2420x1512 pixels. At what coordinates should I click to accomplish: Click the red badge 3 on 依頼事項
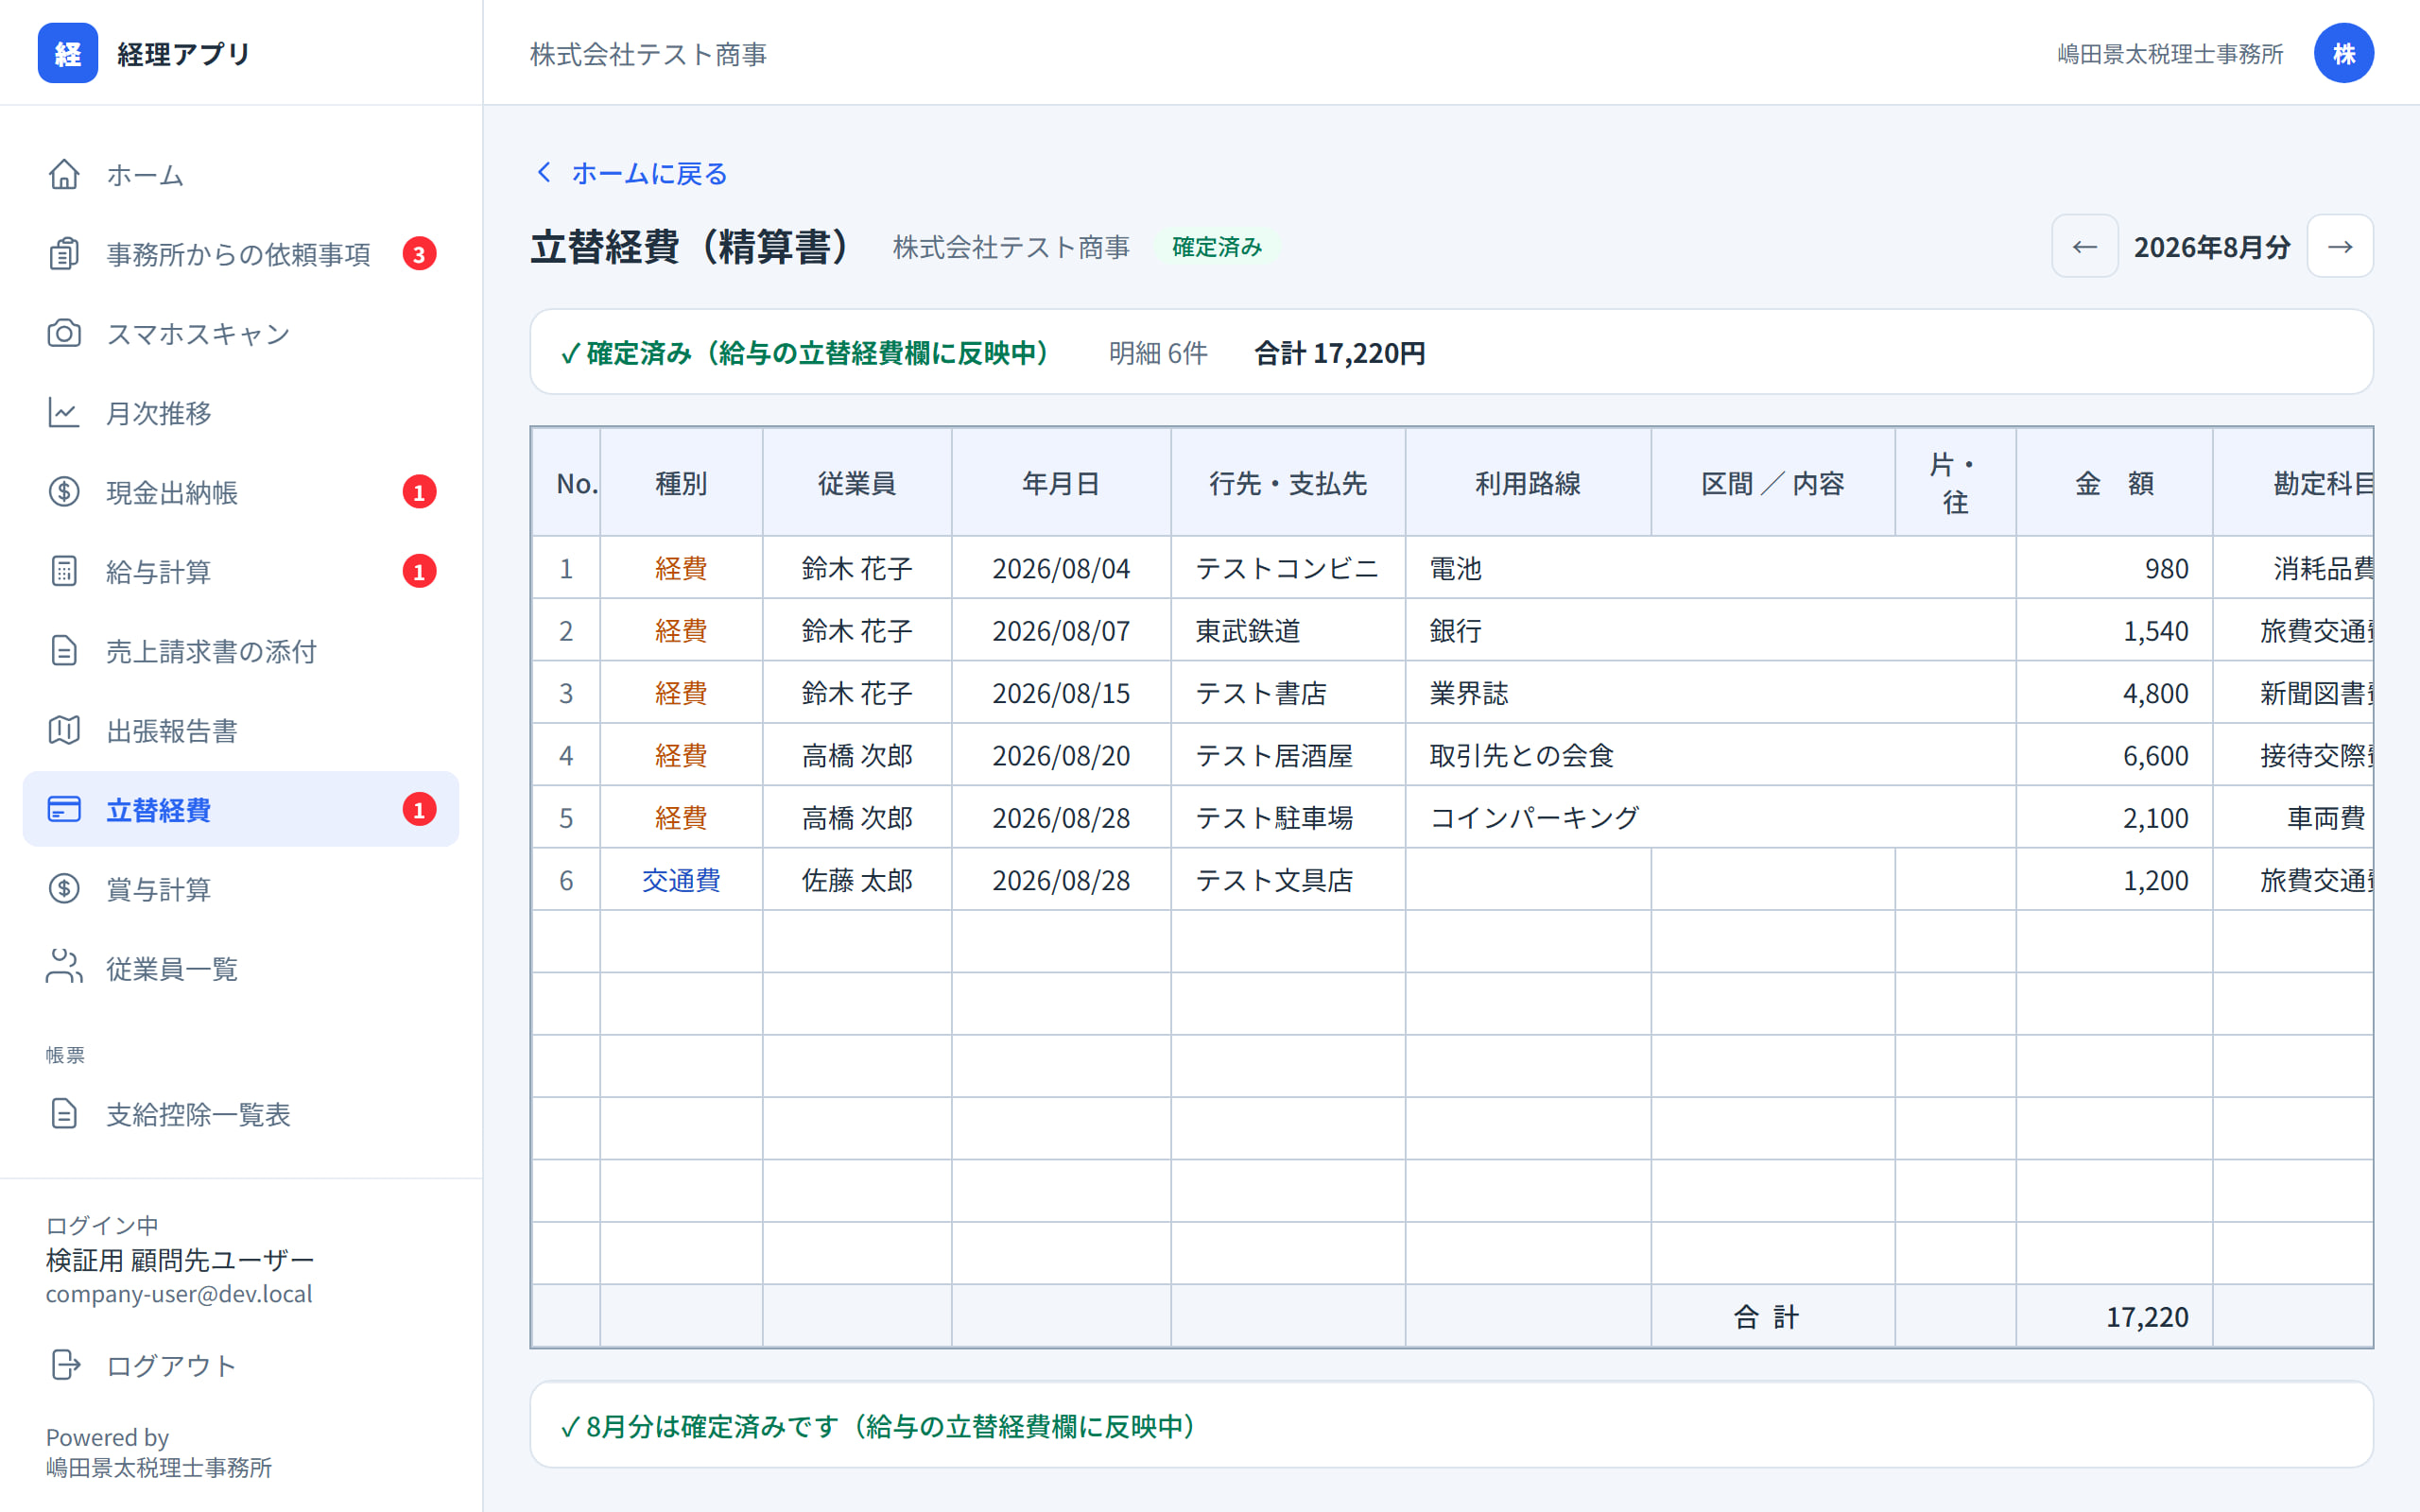point(419,254)
